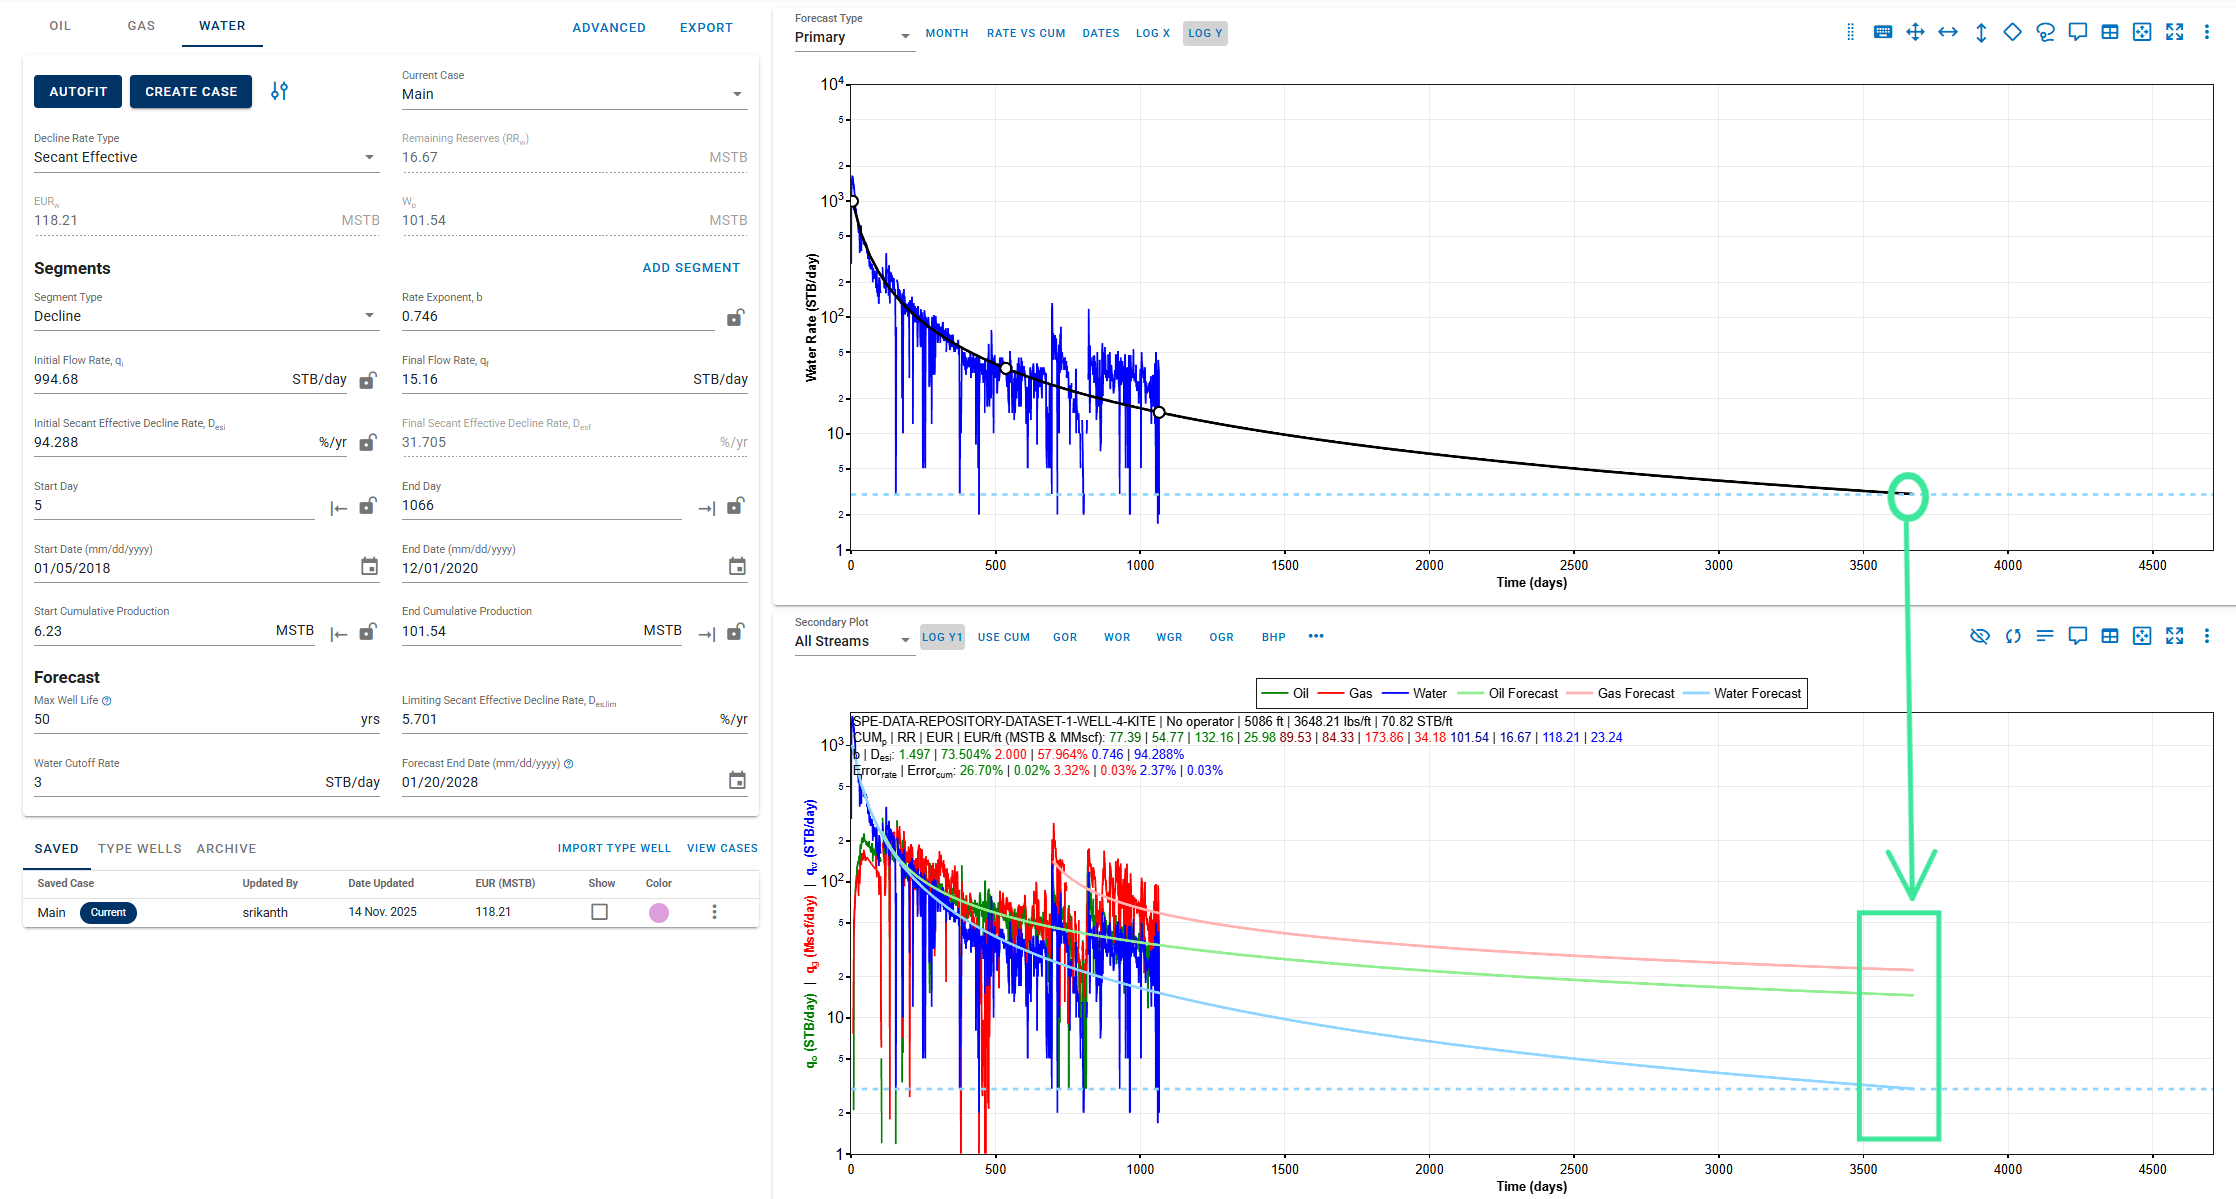Screen dimensions: 2236x1199
Task: Expand the Current Case dropdown
Action: (573, 94)
